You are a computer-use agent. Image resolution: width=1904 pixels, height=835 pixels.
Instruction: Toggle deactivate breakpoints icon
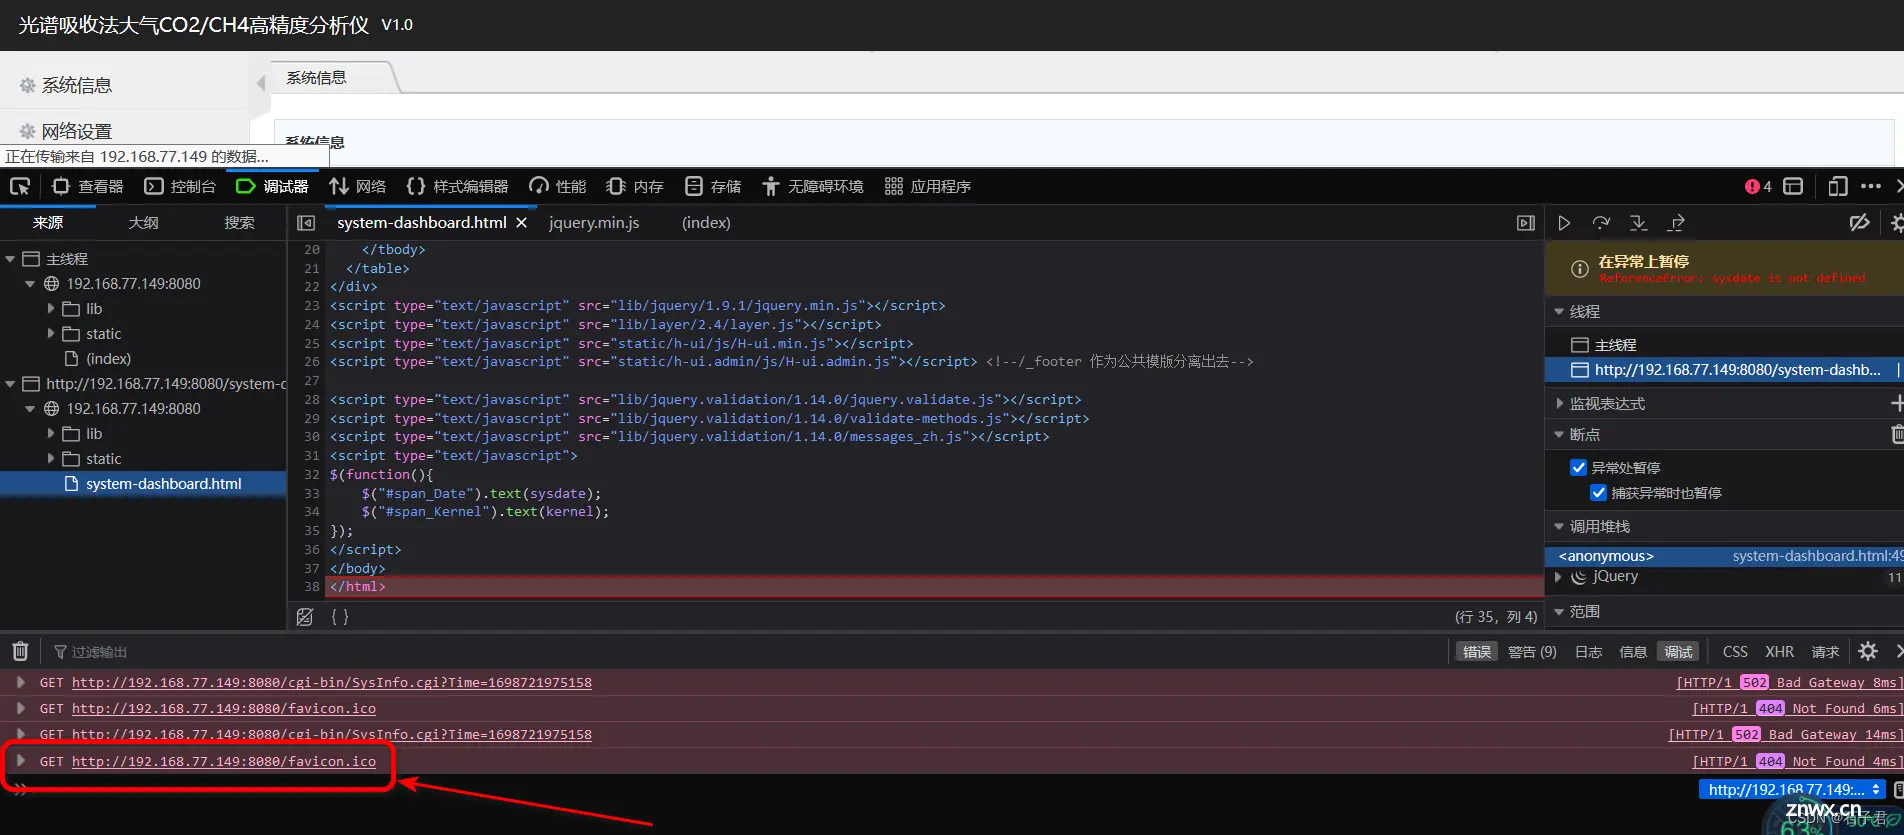[x=1859, y=223]
